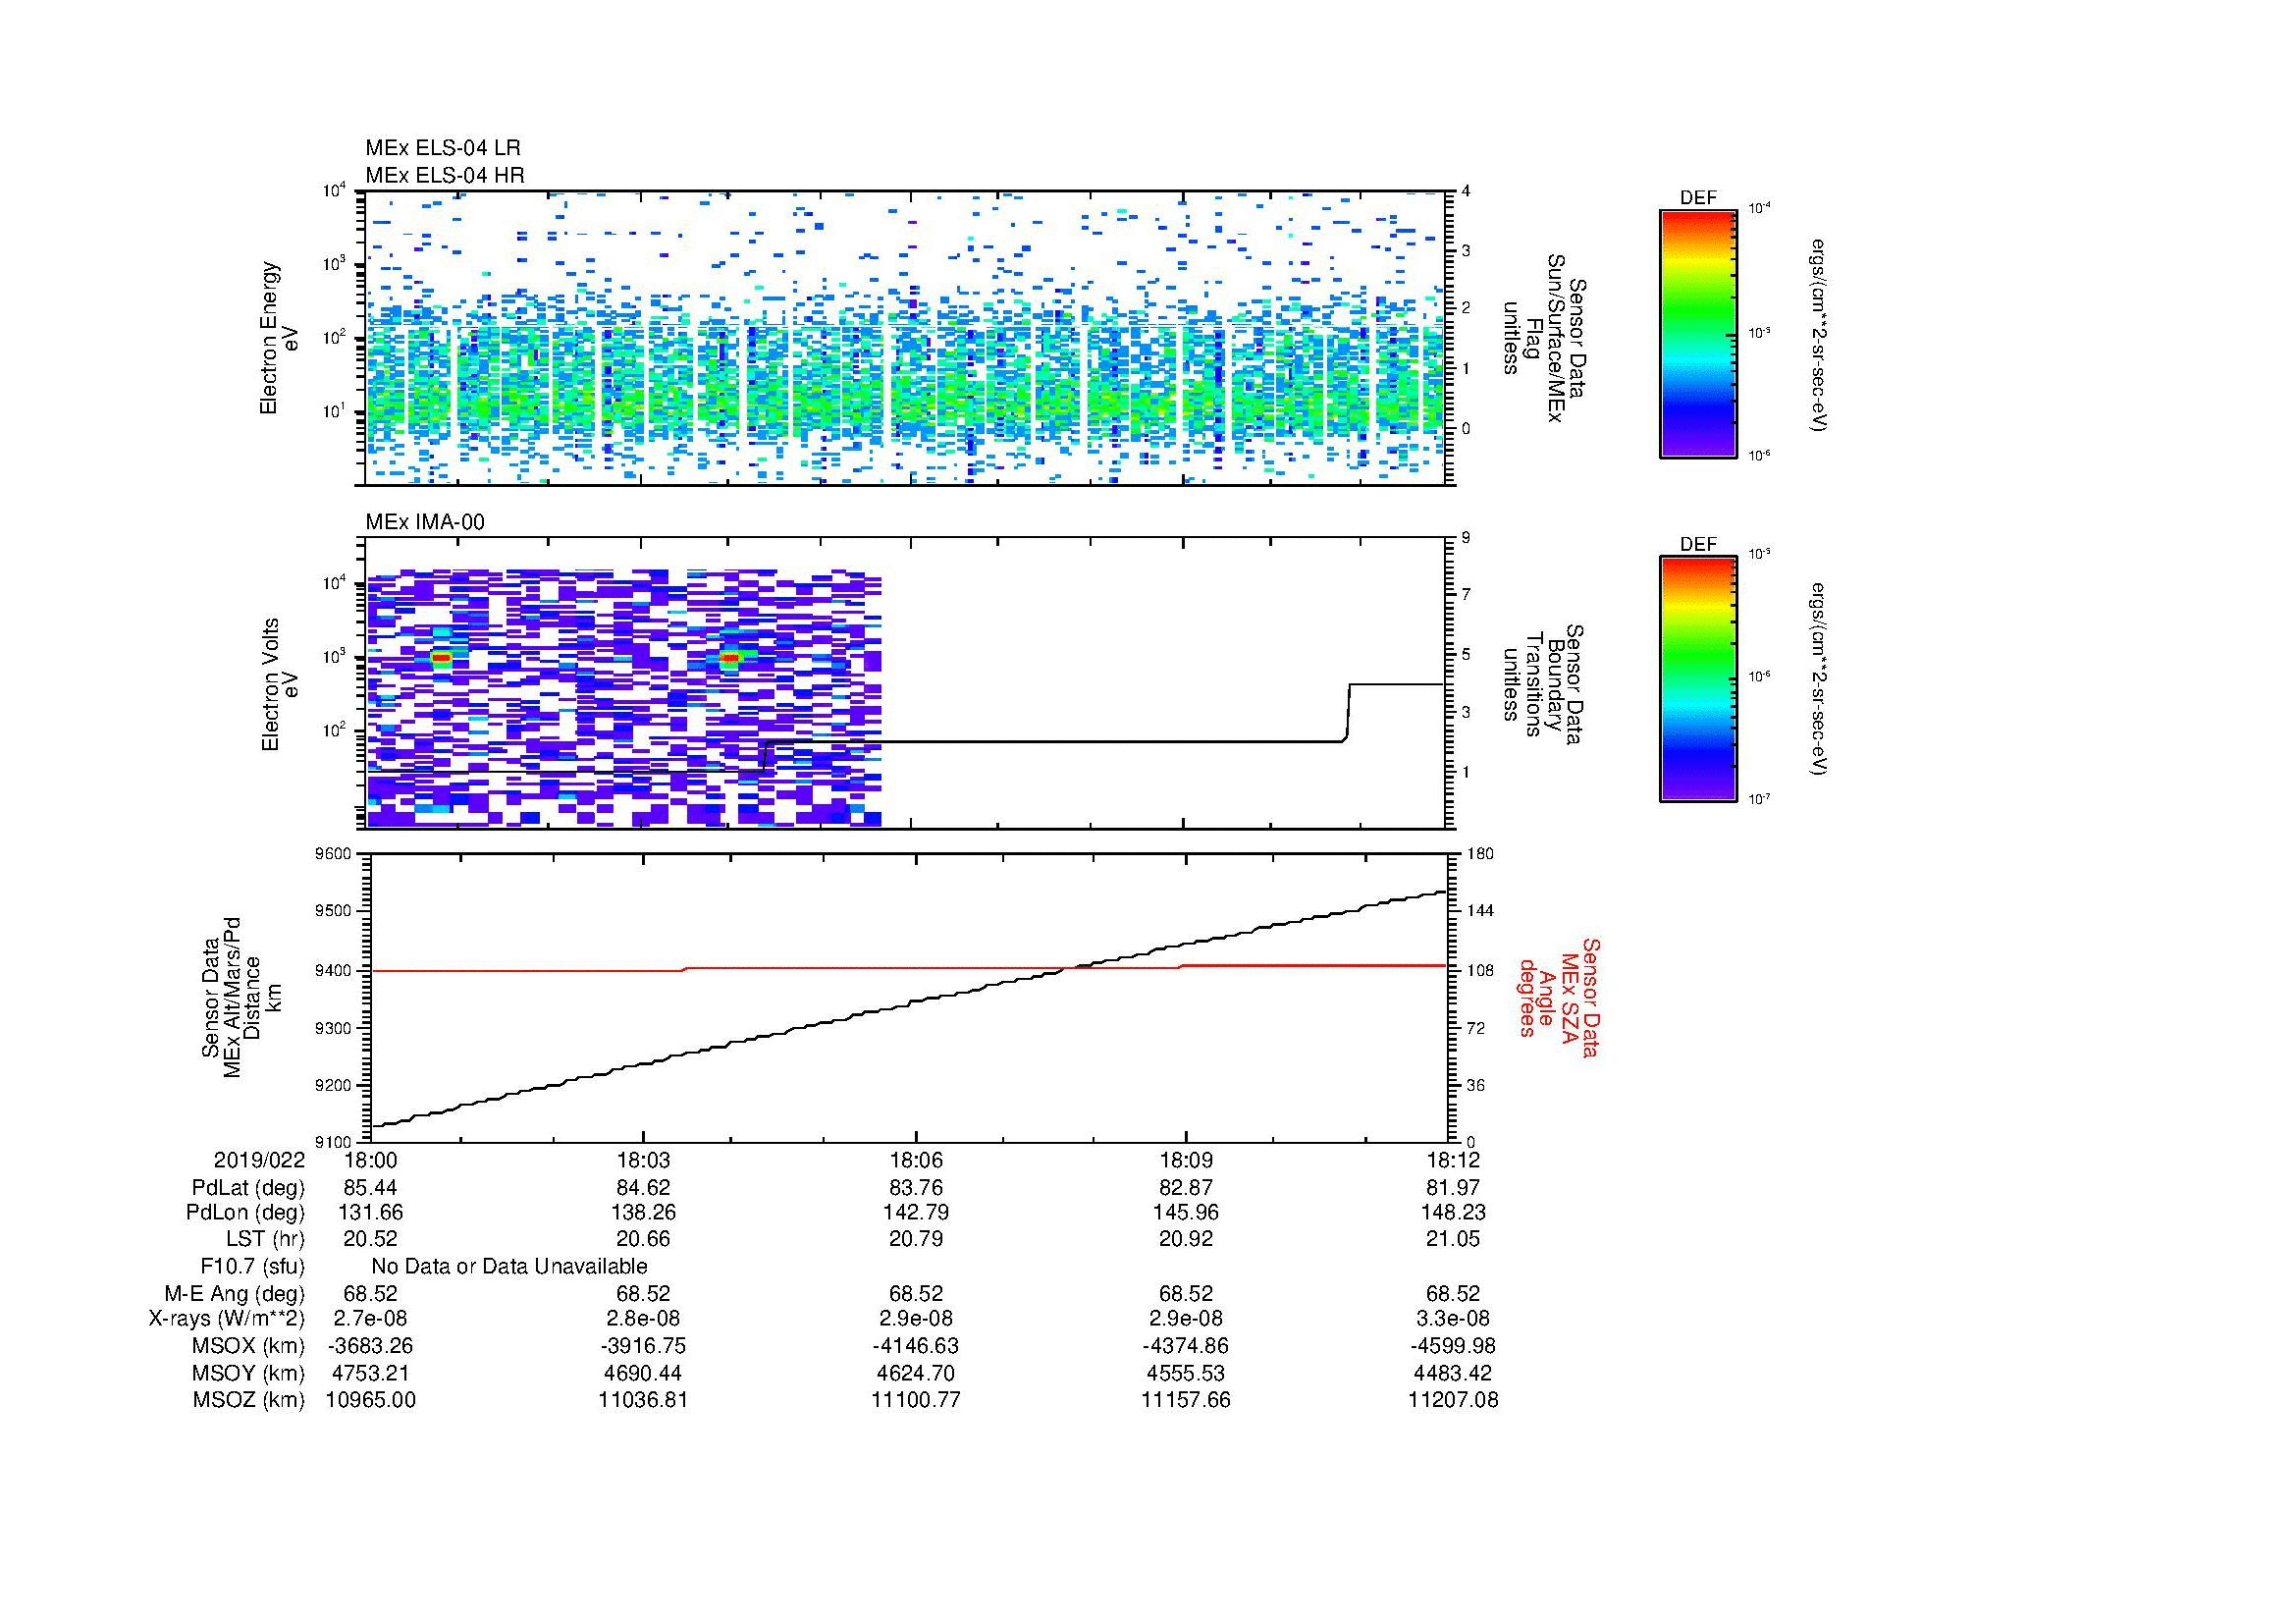Click the lower DEF color bar for IMA
2296x1623 pixels.
(x=1698, y=679)
